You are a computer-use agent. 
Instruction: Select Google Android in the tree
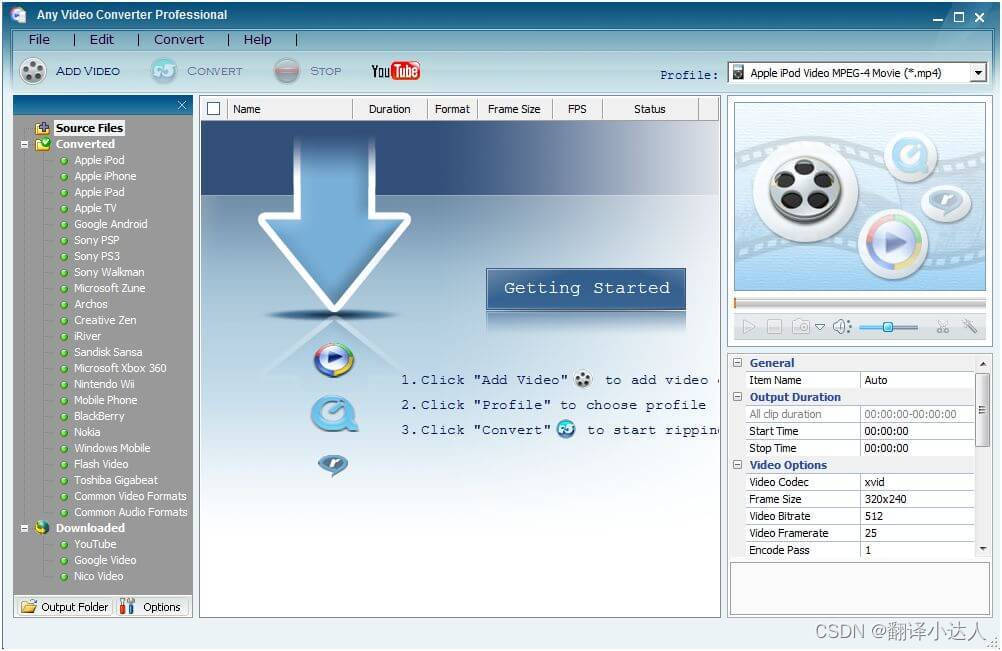[x=111, y=224]
